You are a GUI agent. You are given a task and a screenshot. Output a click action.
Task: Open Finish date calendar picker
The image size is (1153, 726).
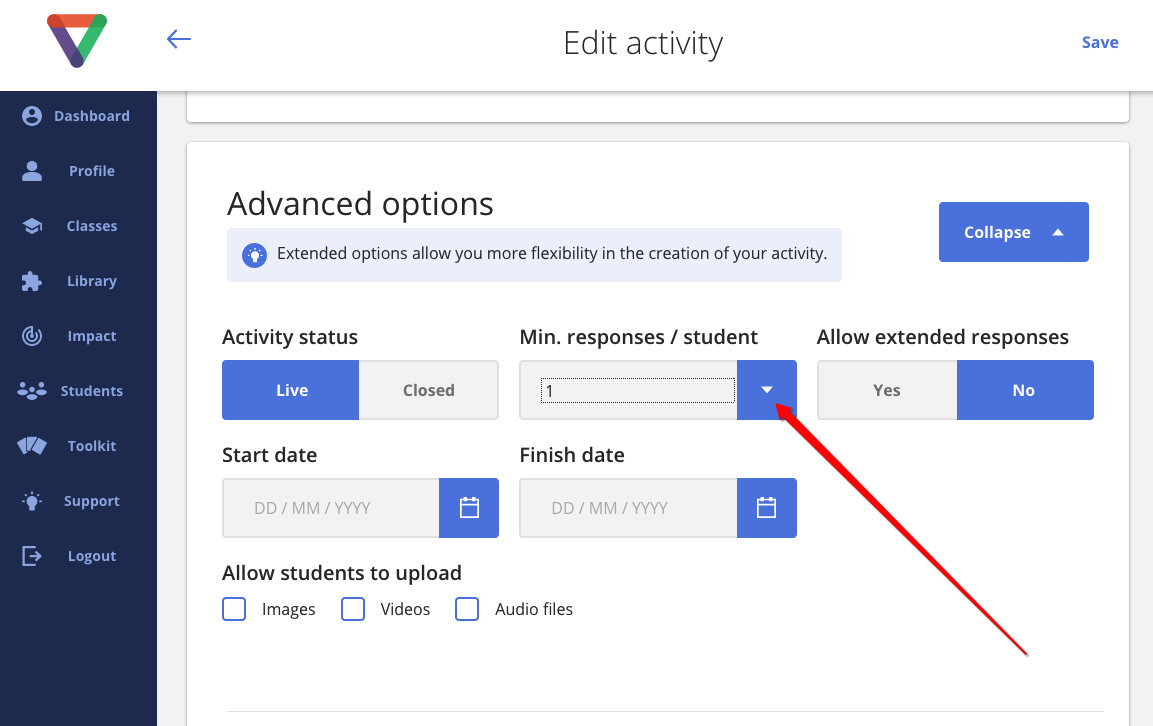tap(767, 508)
